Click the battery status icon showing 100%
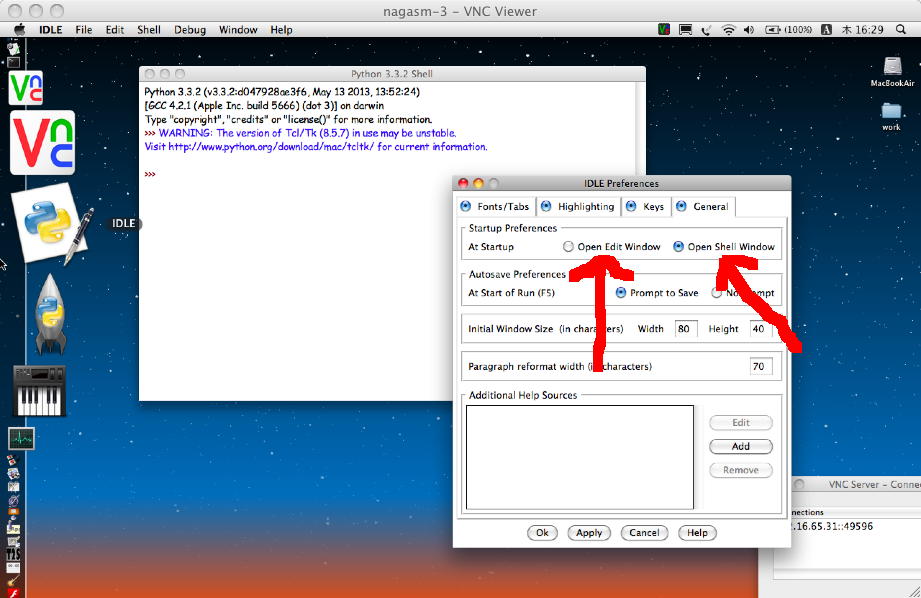This screenshot has width=921, height=598. tap(788, 29)
